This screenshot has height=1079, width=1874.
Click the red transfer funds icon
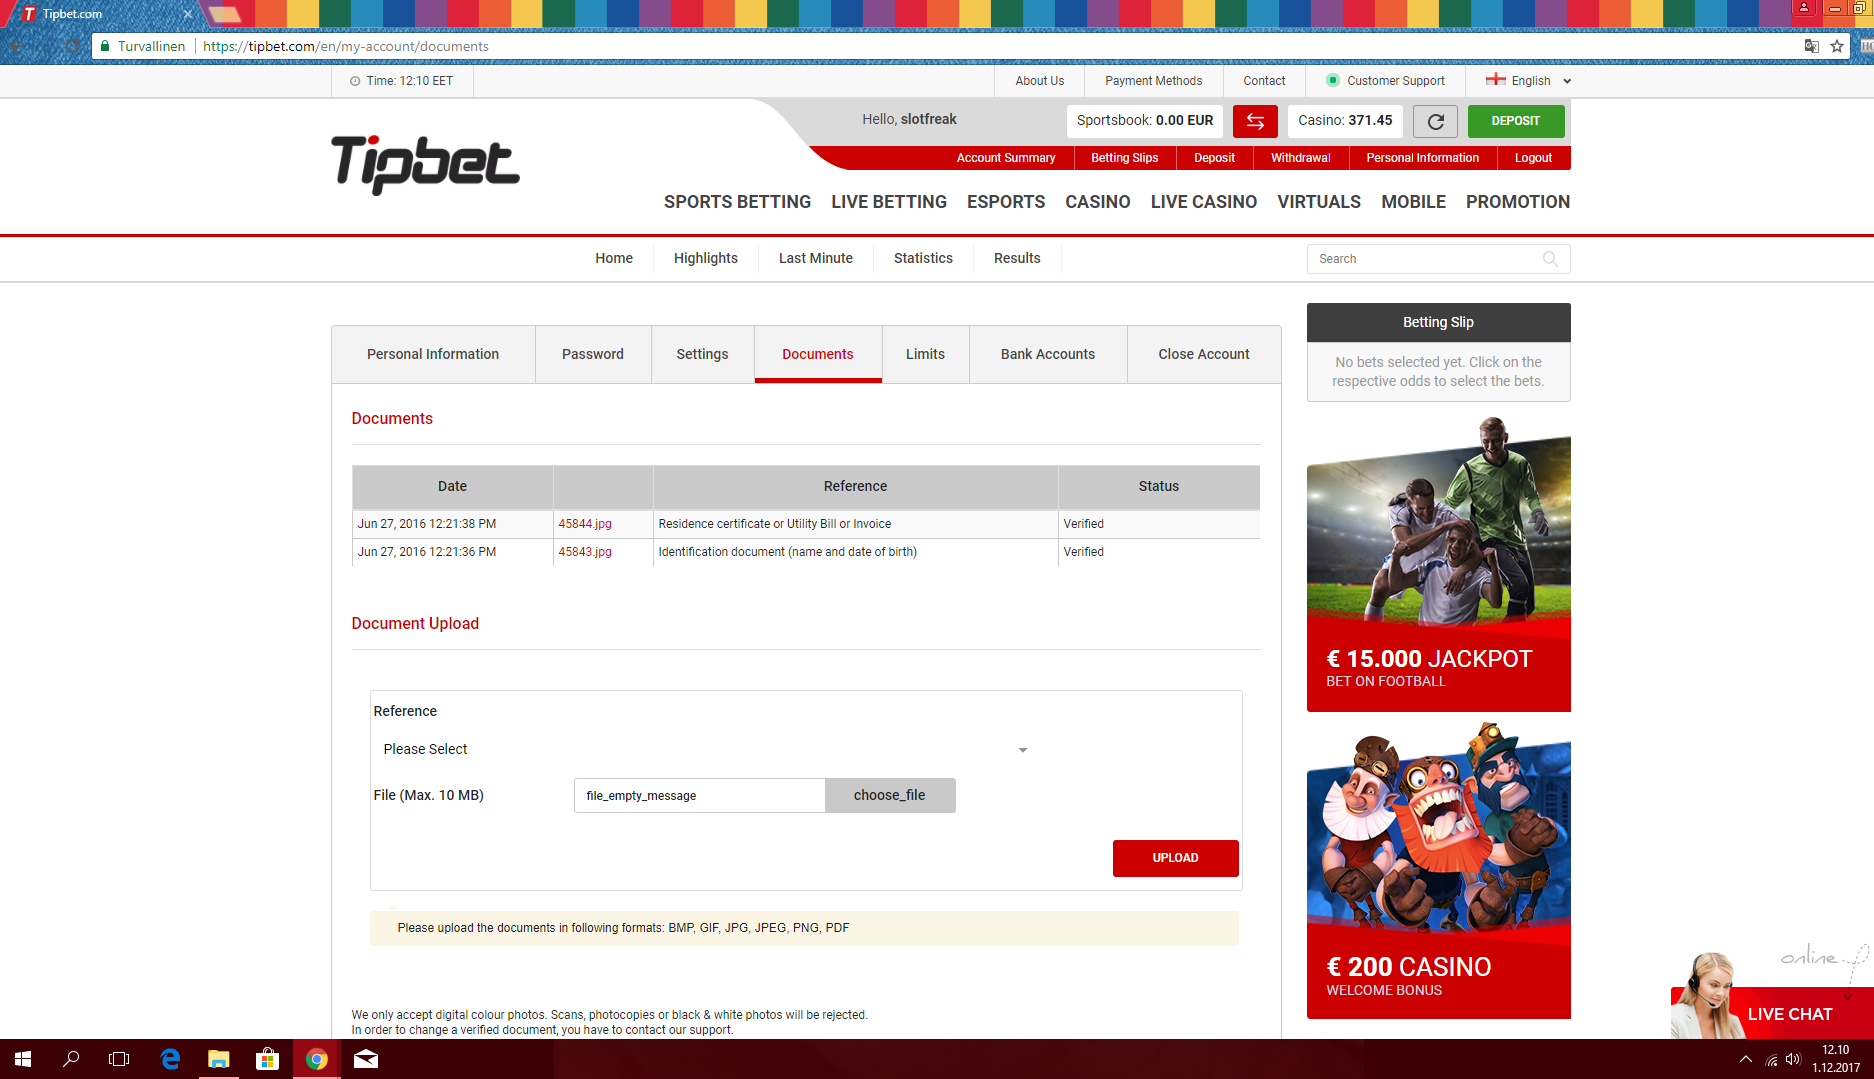(1255, 121)
